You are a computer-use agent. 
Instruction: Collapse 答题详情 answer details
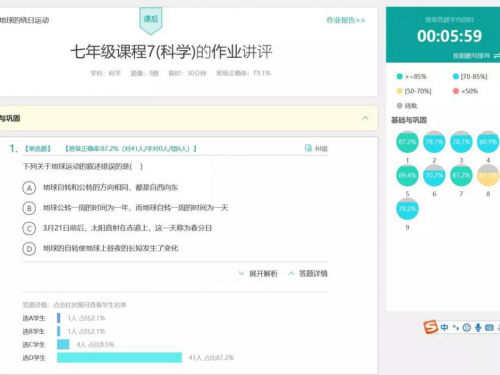coord(308,274)
